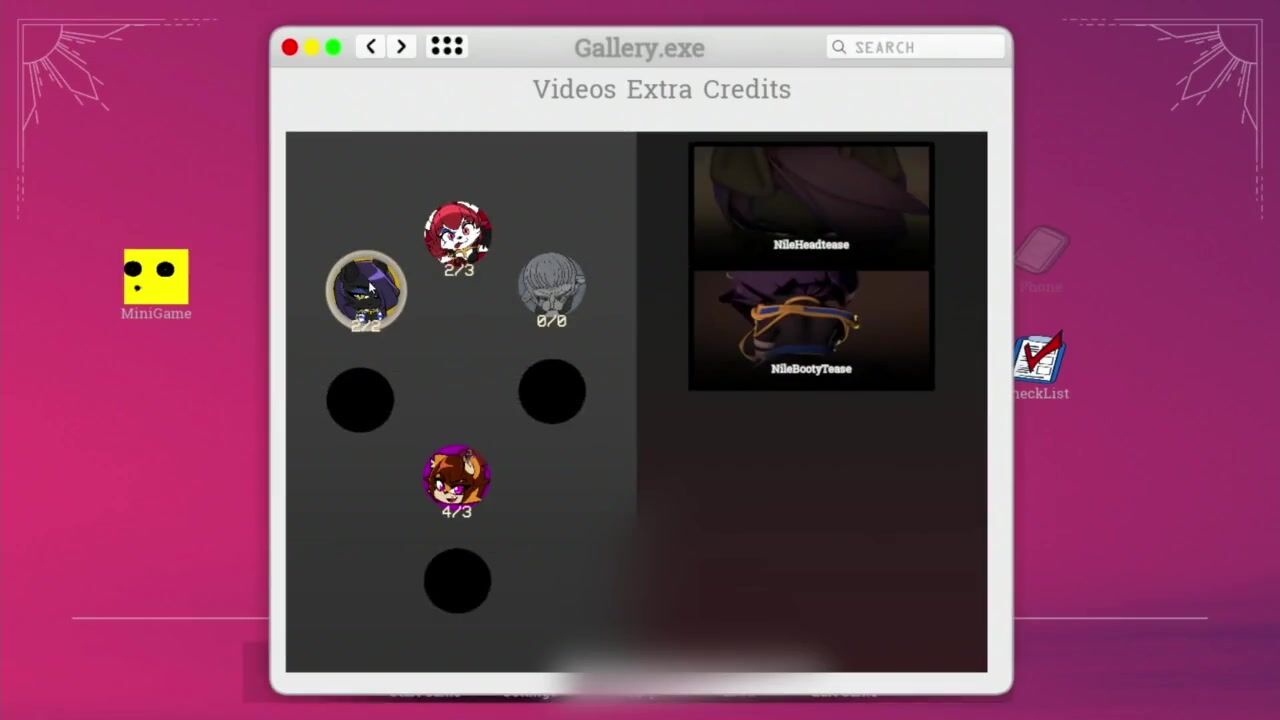Open the NileHeadtease thumbnail
Image resolution: width=1280 pixels, height=720 pixels.
pos(811,205)
